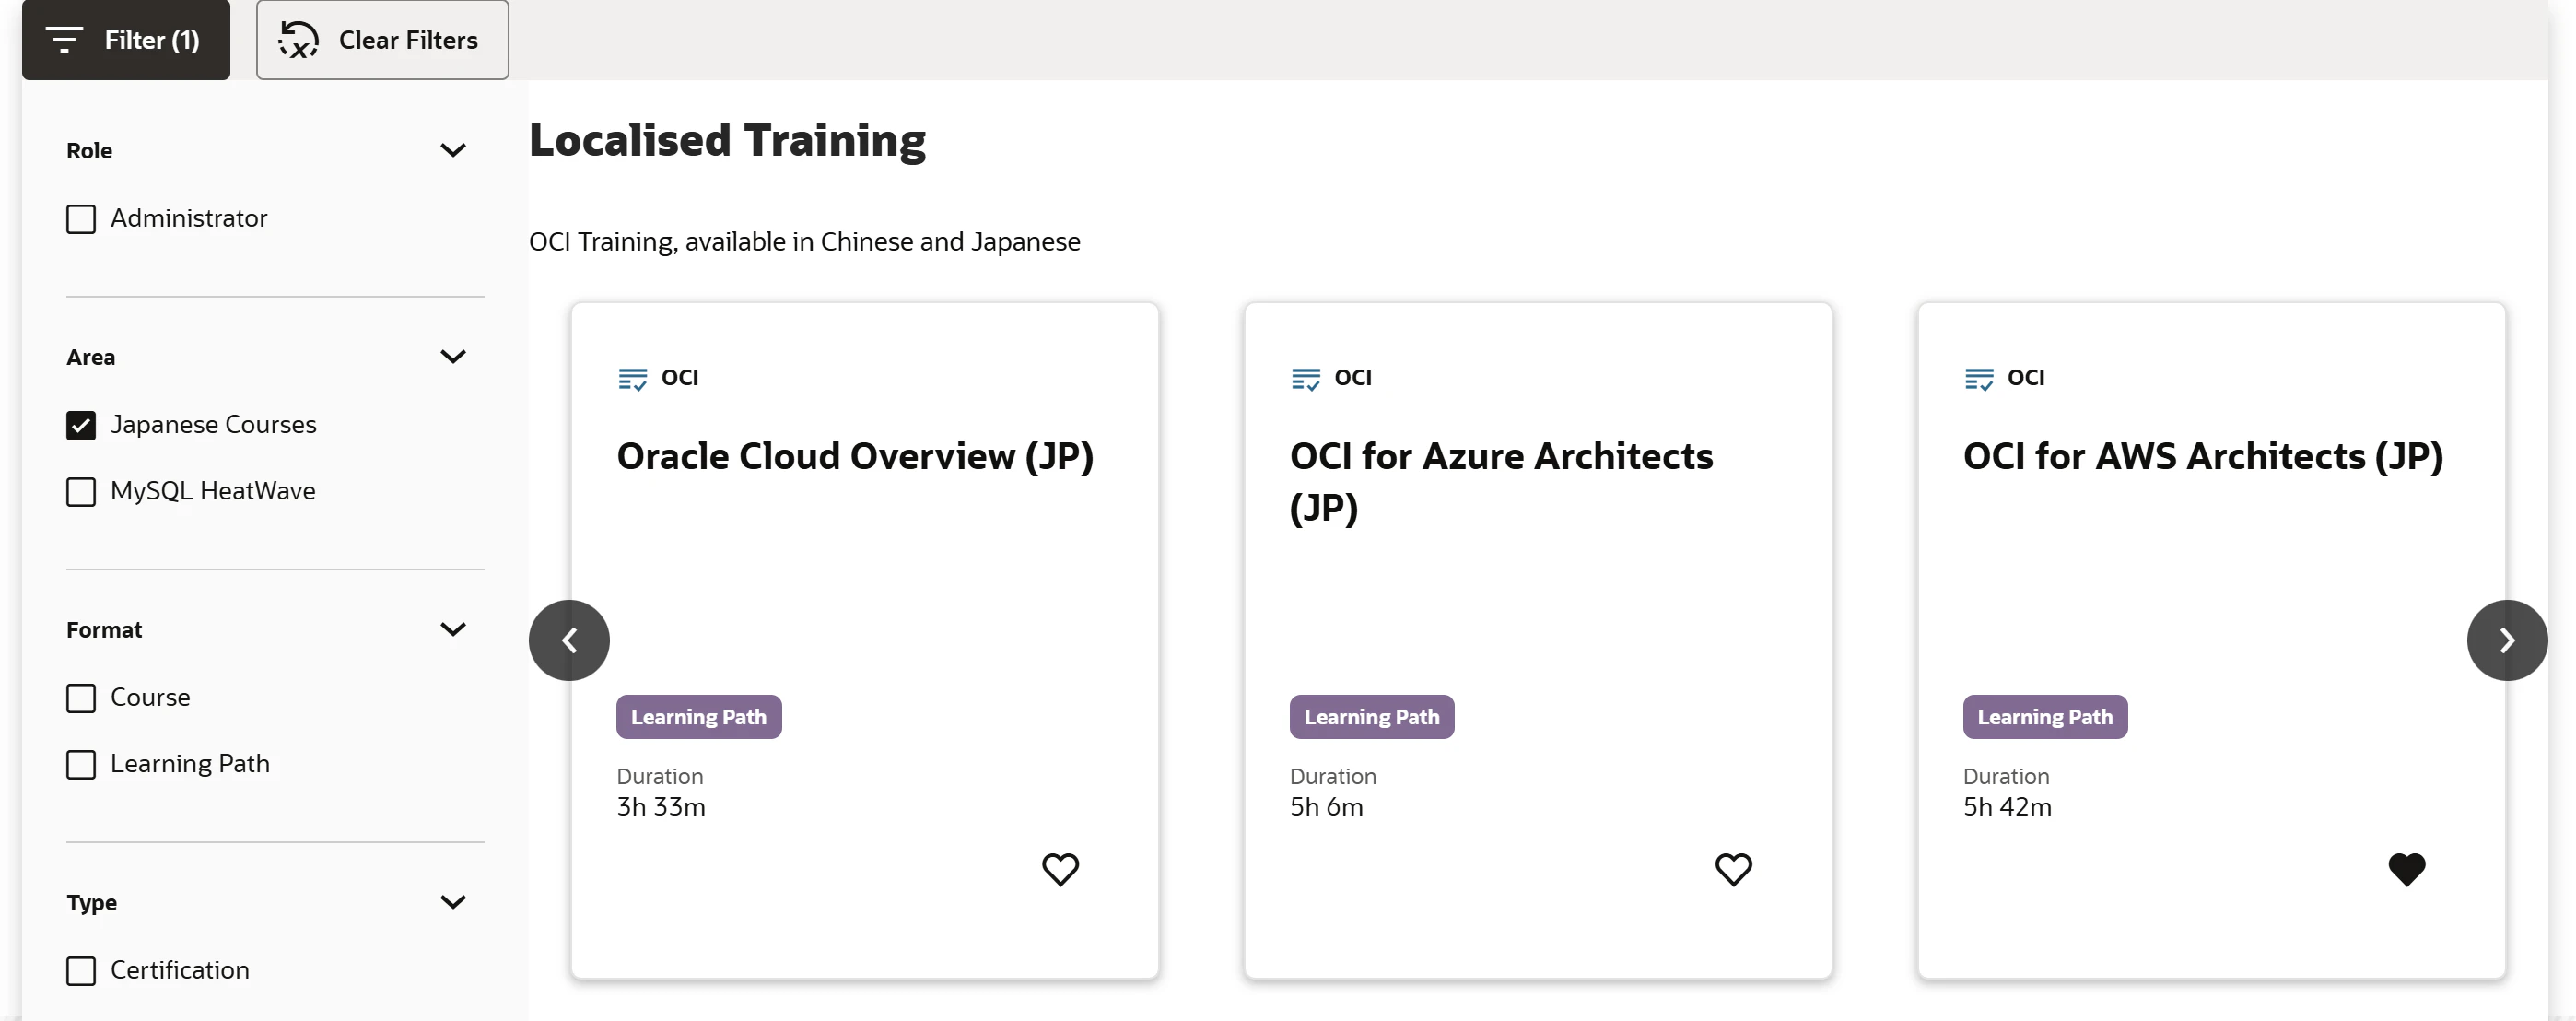Open OCI for AWS Architects (JP) title
2576x1021 pixels.
(x=2203, y=456)
